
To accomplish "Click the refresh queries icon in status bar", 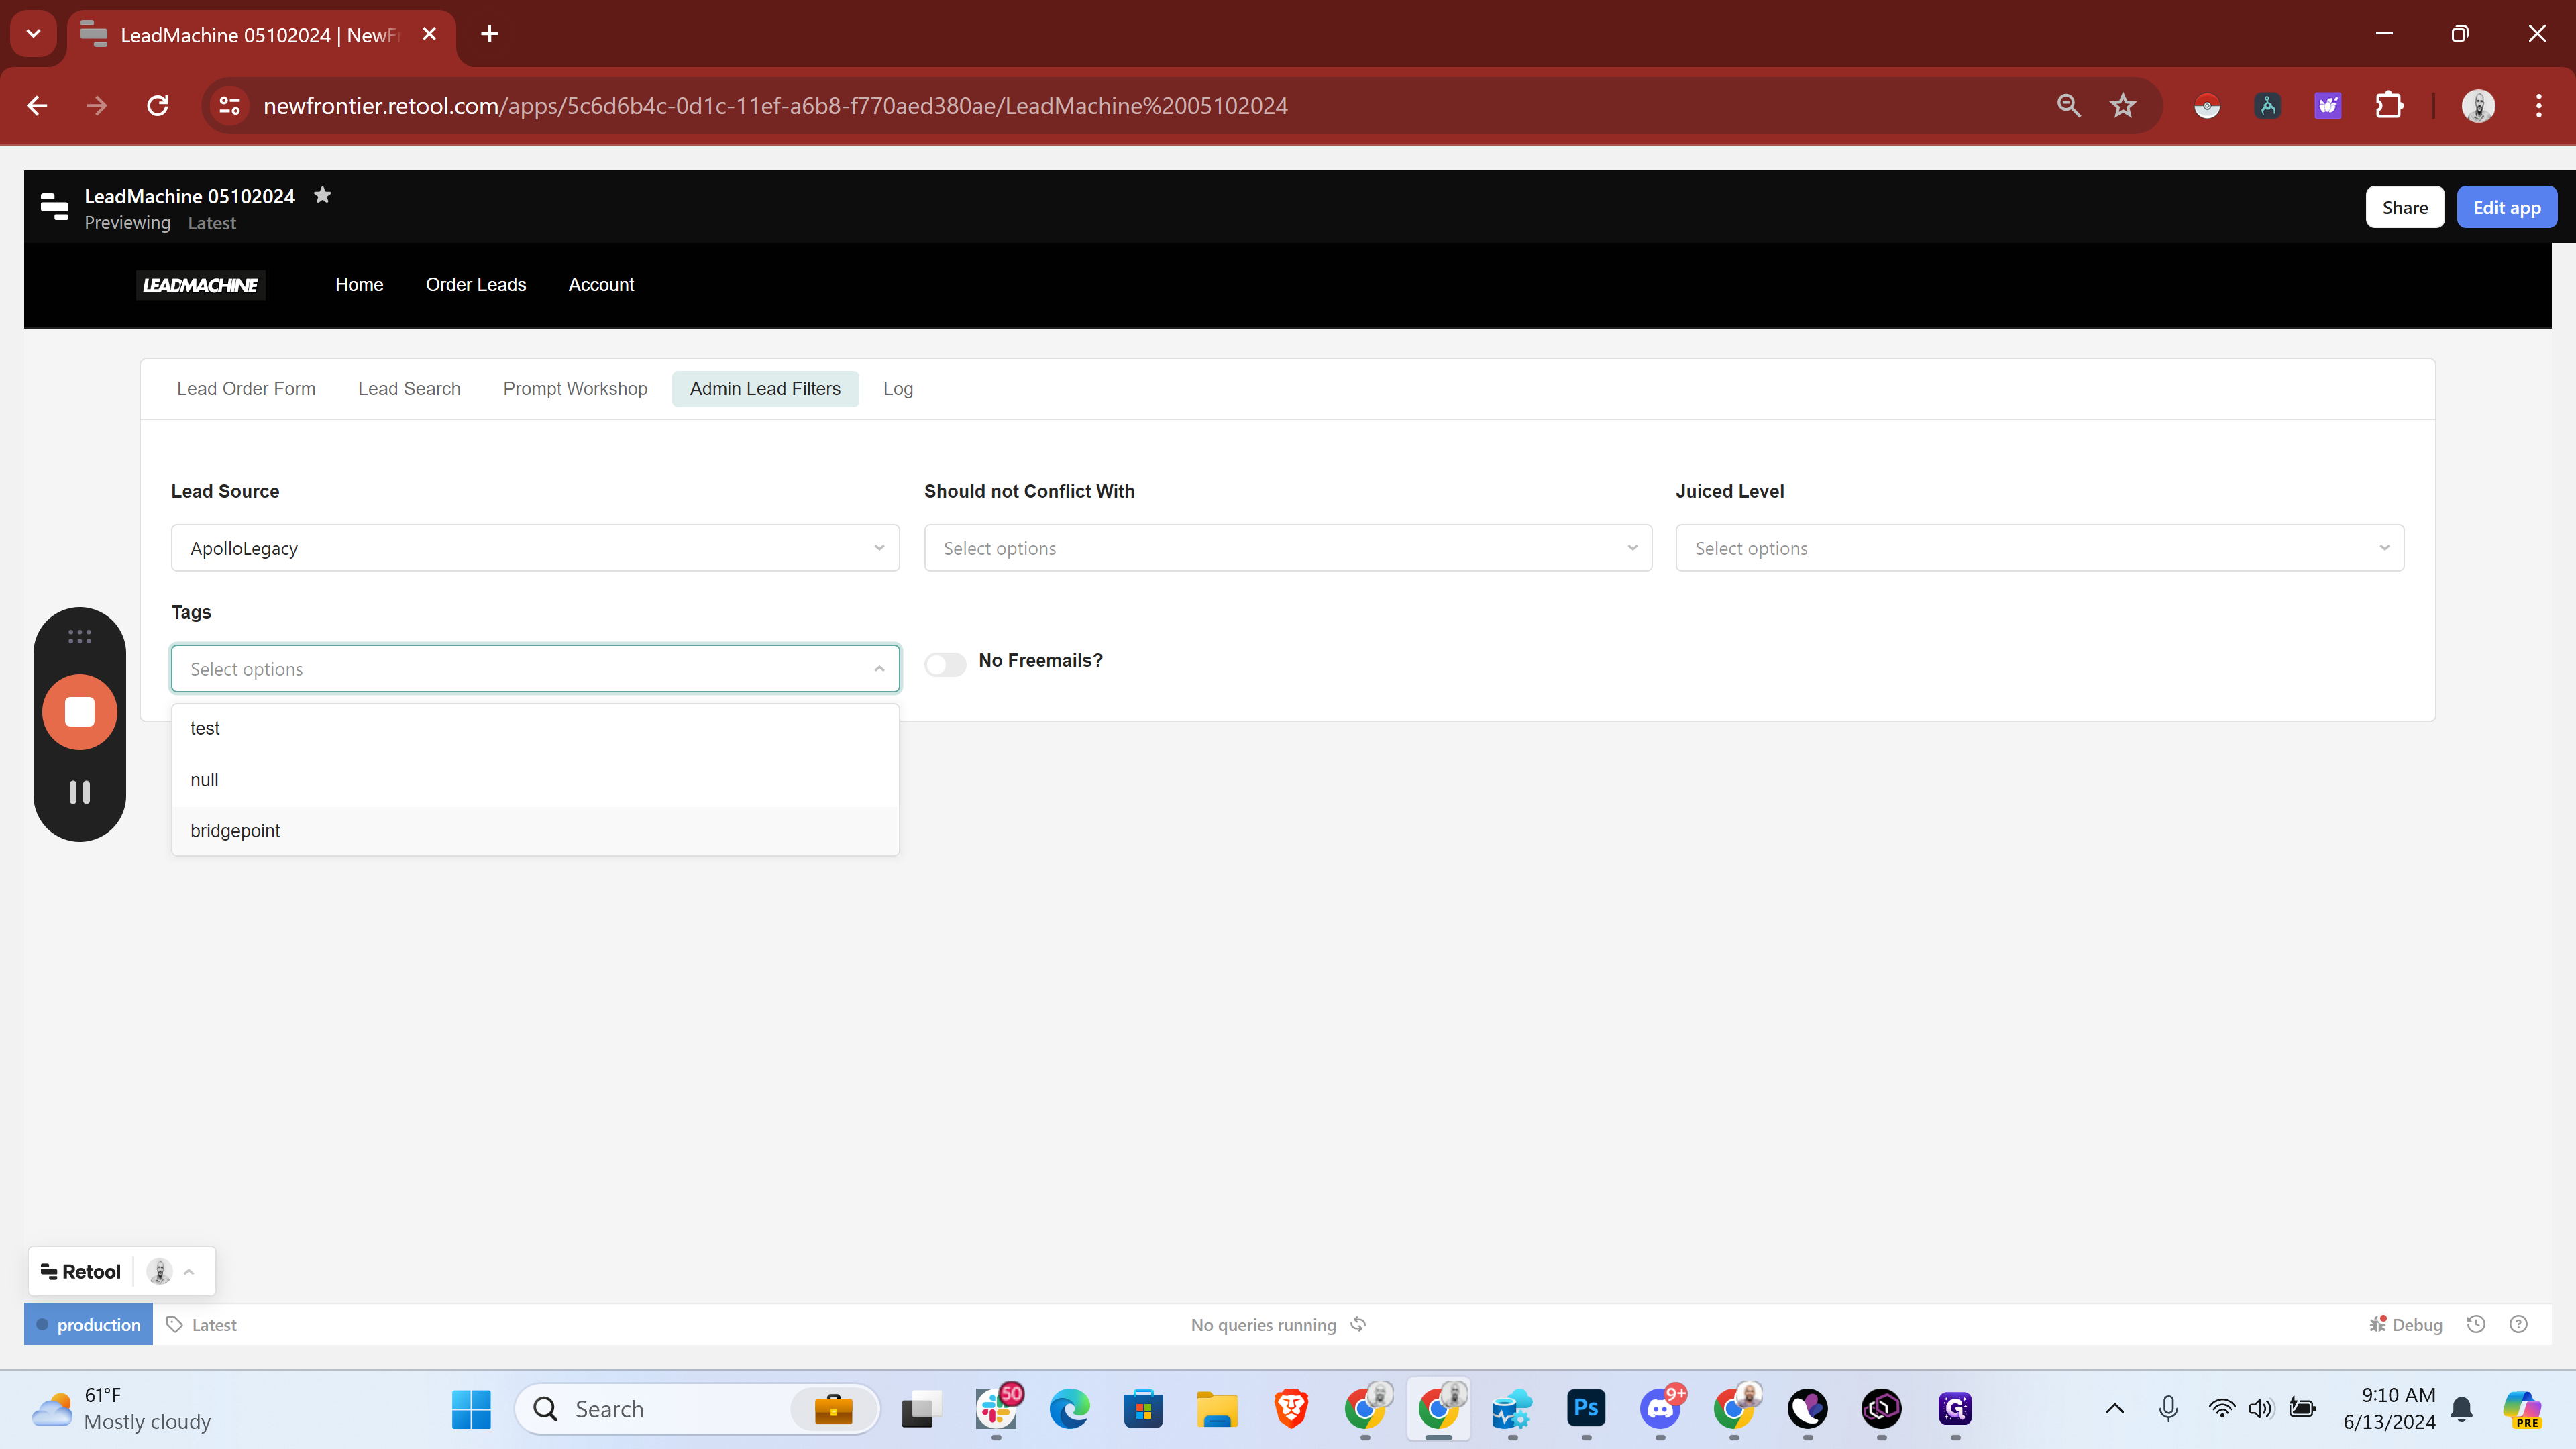I will tap(1358, 1324).
